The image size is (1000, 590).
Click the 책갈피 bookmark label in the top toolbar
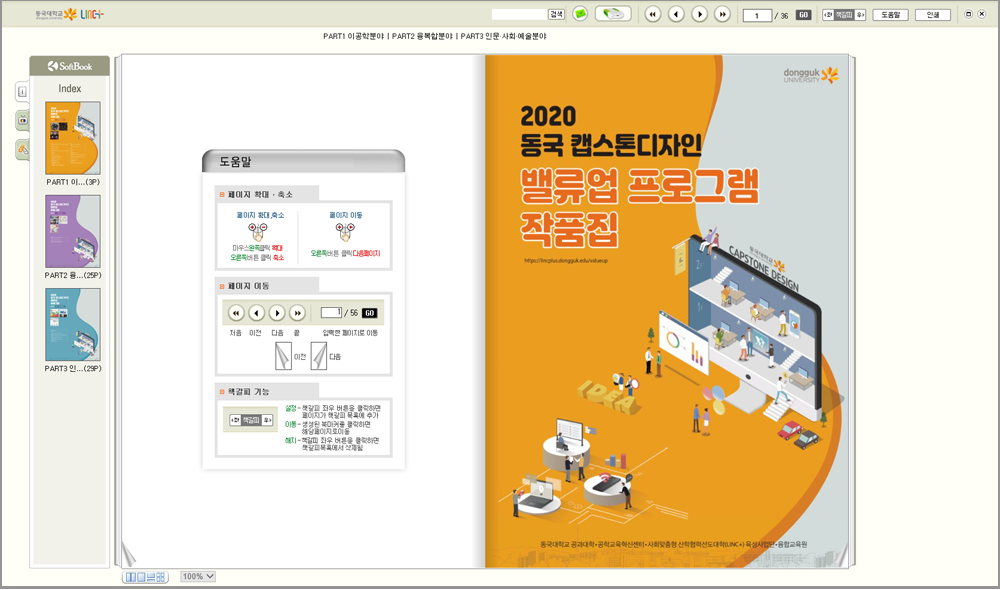[x=844, y=15]
